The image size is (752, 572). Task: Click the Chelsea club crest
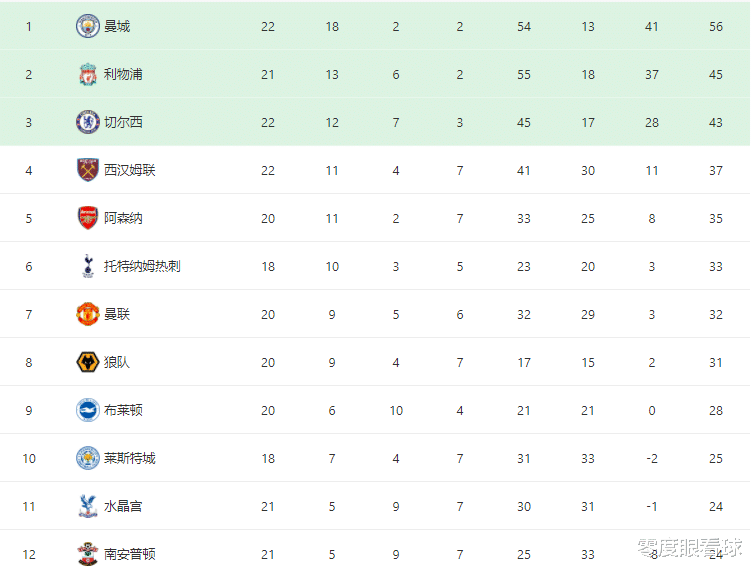[x=88, y=122]
